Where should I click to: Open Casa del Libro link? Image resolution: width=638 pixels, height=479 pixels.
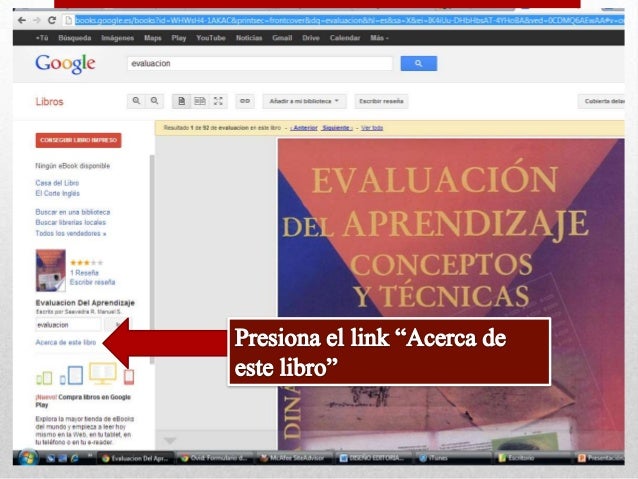tap(57, 183)
